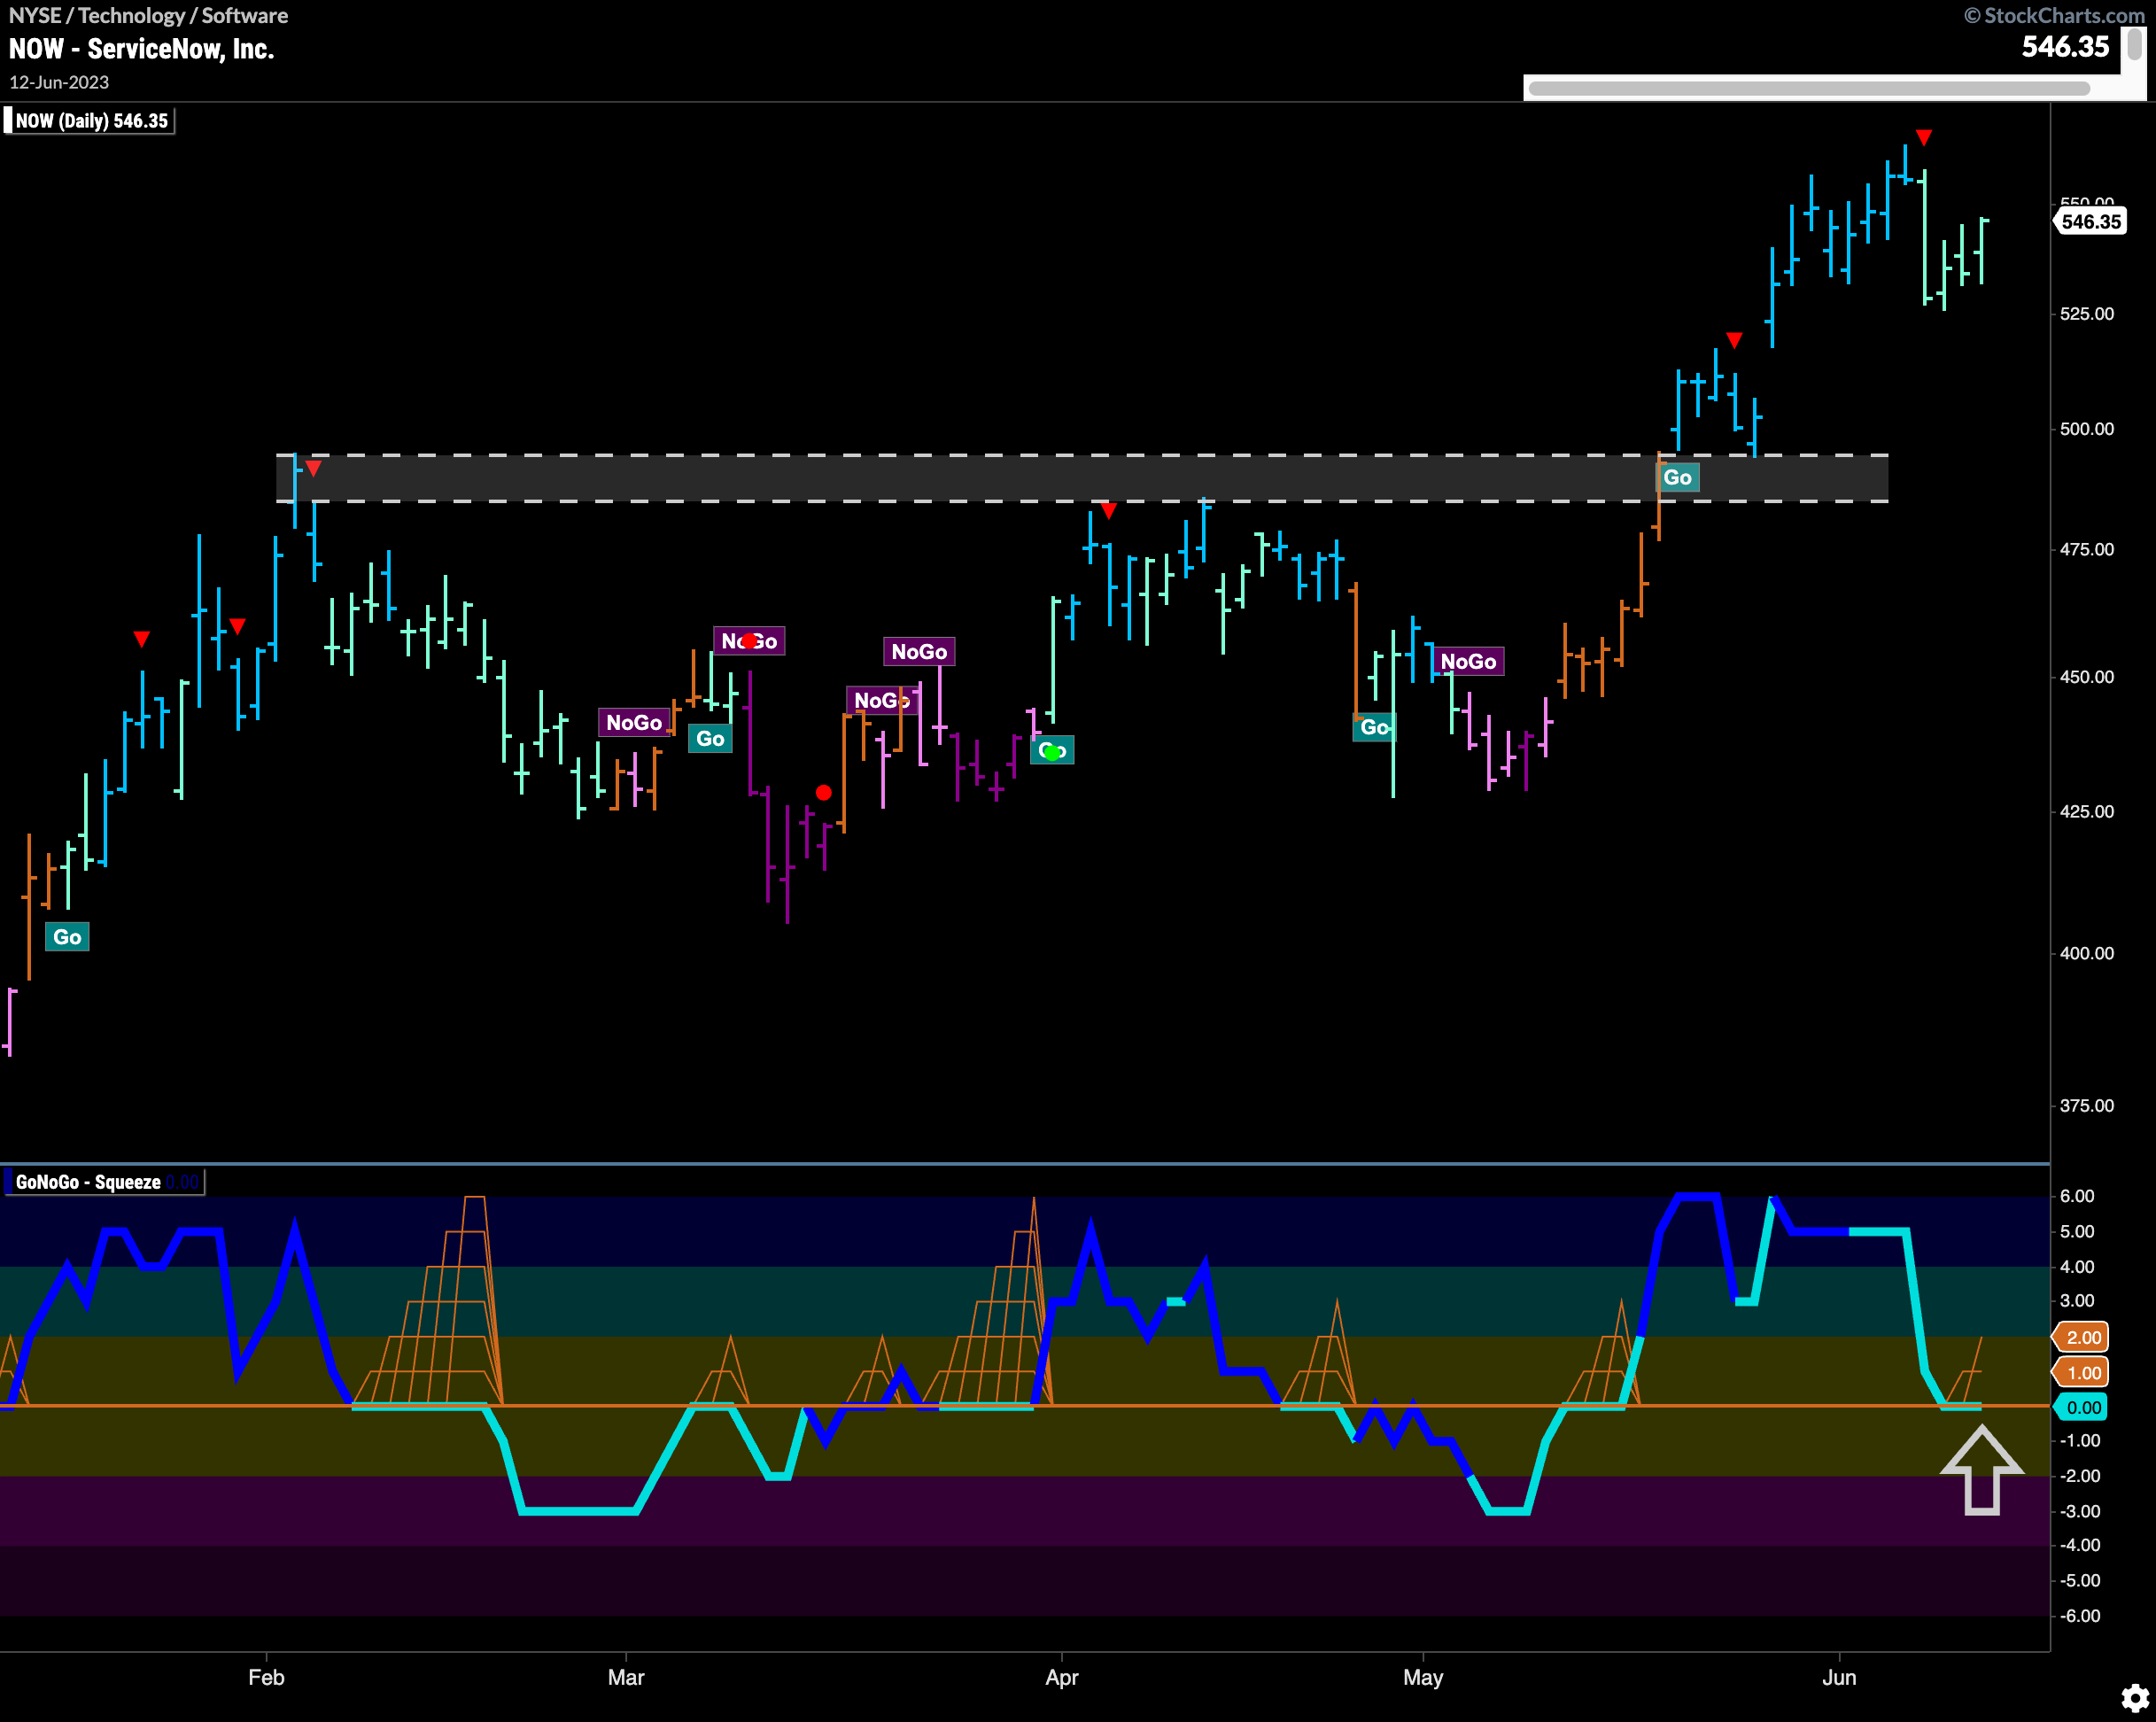Click the cyan 0.00 oscillator value tag
The image size is (2156, 1722).
click(2081, 1407)
